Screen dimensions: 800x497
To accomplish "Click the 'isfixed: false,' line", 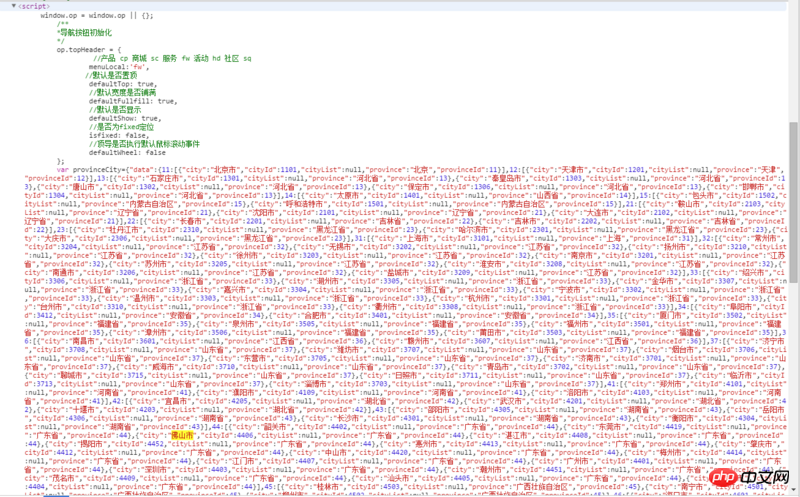I will [118, 135].
